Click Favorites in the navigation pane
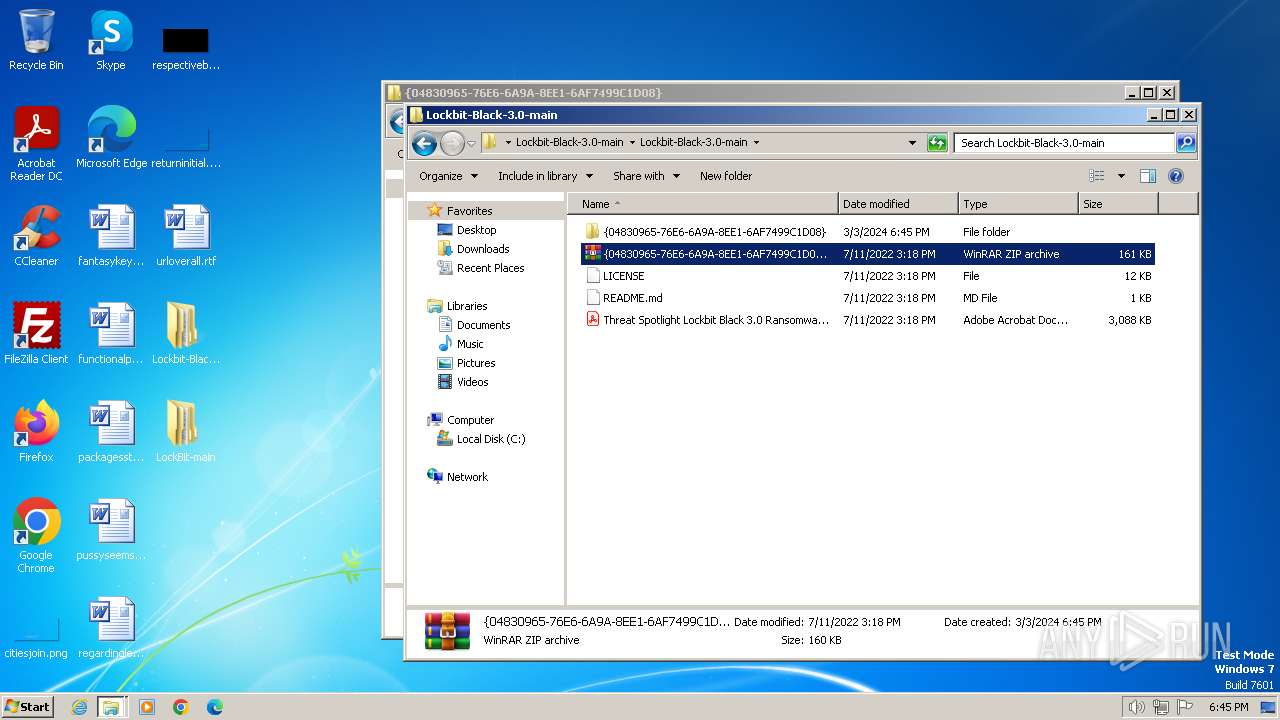The image size is (1280, 720). click(x=469, y=211)
